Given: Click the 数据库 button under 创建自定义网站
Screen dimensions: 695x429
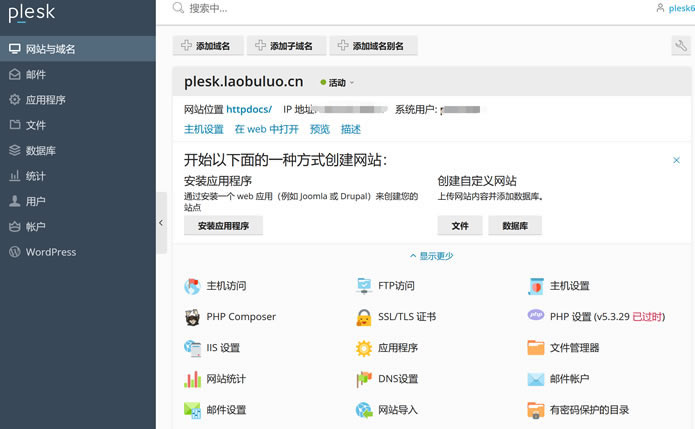Looking at the screenshot, I should [x=515, y=226].
